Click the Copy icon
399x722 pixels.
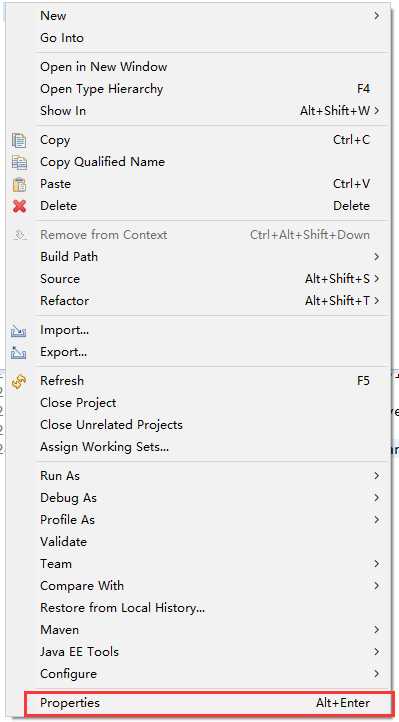(x=19, y=140)
